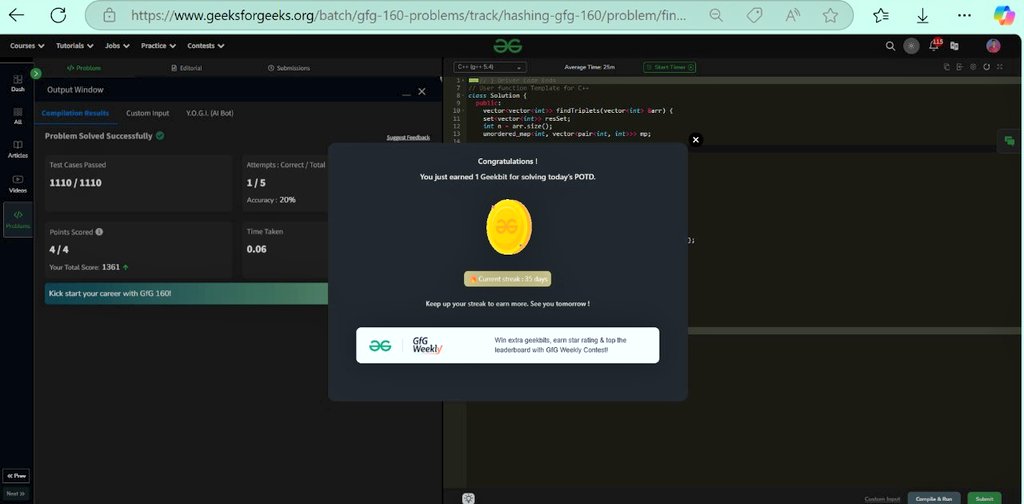Click the lightbulb hint icon below the editor
This screenshot has height=504, width=1024.
(x=468, y=498)
